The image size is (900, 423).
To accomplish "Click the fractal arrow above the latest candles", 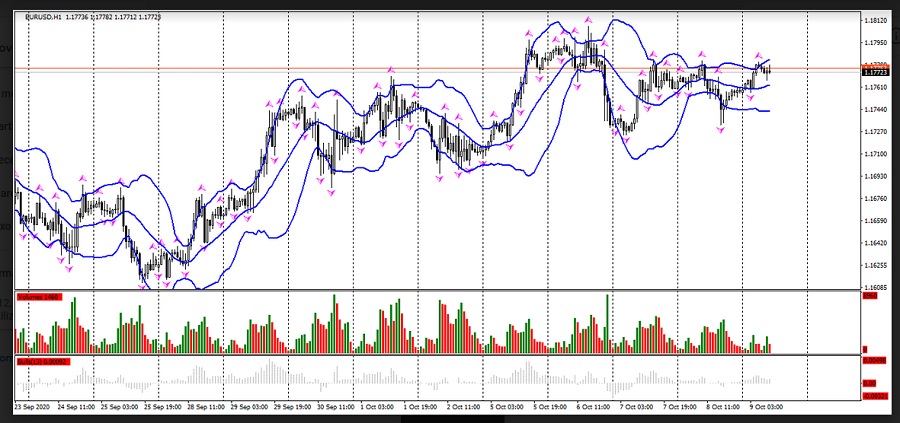I will point(759,55).
